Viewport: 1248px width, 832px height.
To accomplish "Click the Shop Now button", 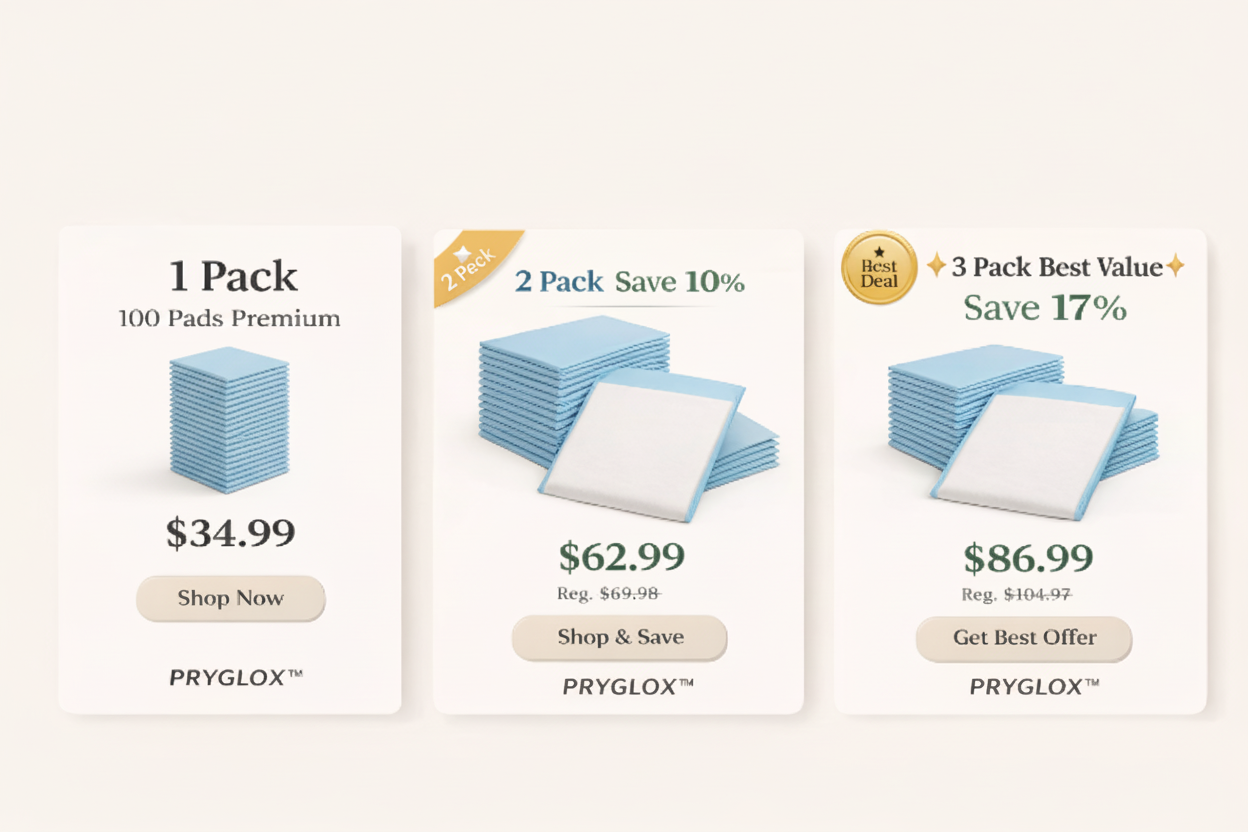I will 231,598.
